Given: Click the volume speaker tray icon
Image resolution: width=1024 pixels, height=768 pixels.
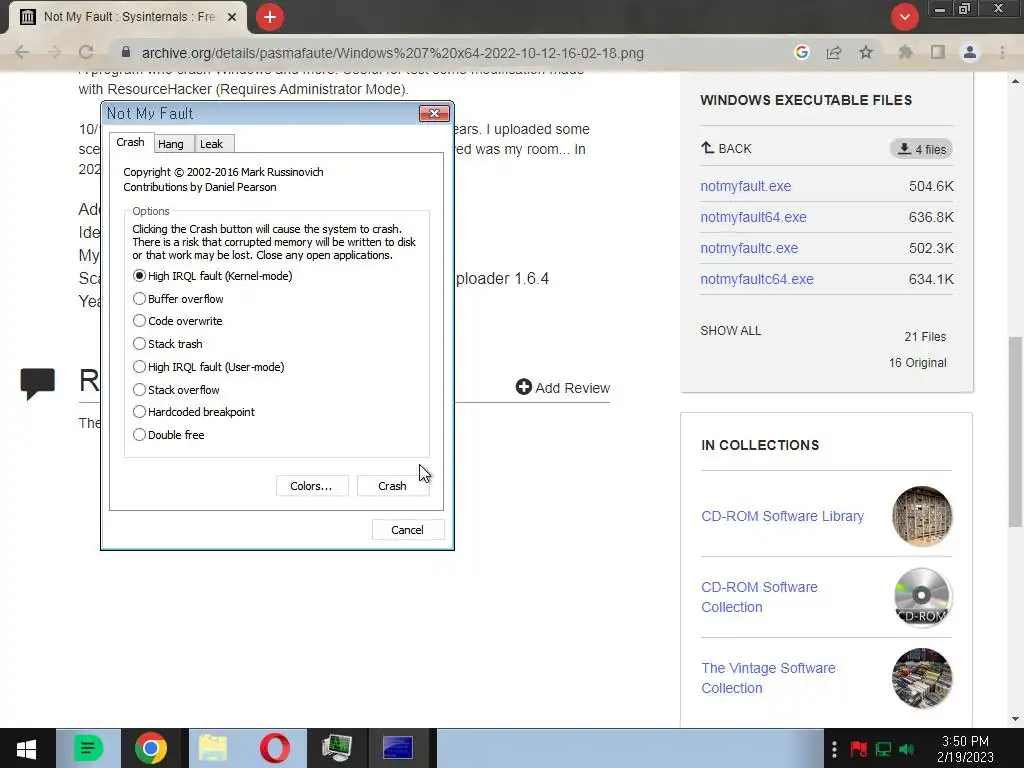Looking at the screenshot, I should 907,748.
